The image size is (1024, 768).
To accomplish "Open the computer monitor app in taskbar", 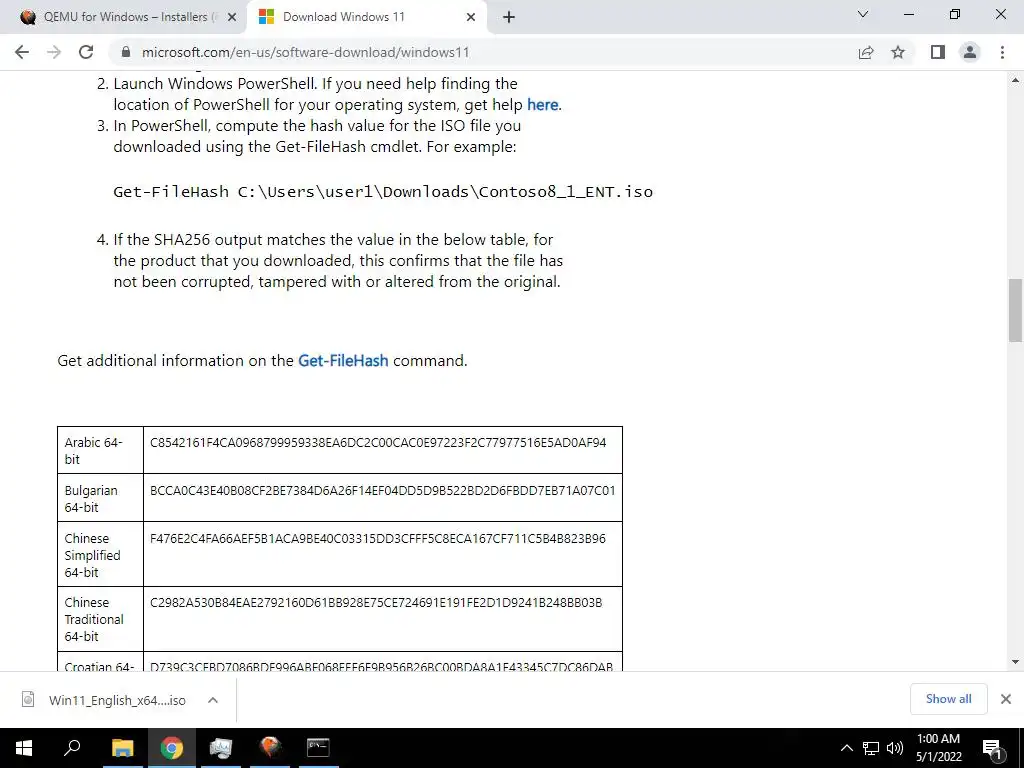I will (221, 748).
